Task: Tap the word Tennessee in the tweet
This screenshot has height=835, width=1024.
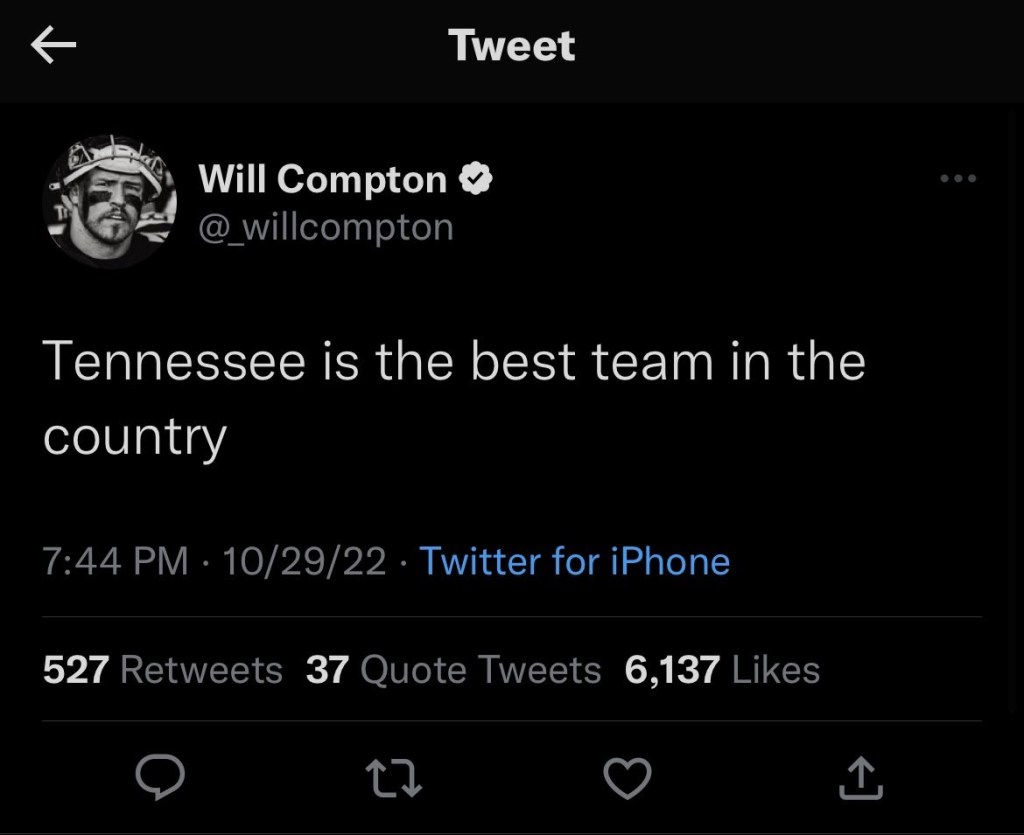Action: pos(174,361)
